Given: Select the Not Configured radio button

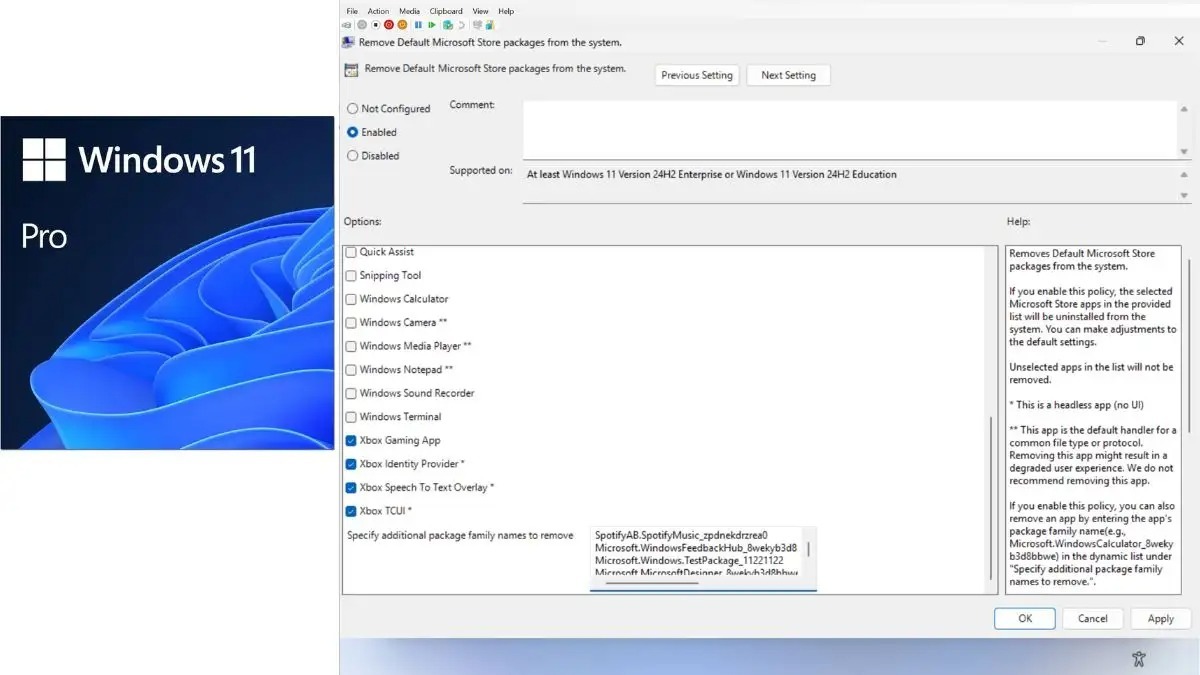Looking at the screenshot, I should [x=352, y=109].
